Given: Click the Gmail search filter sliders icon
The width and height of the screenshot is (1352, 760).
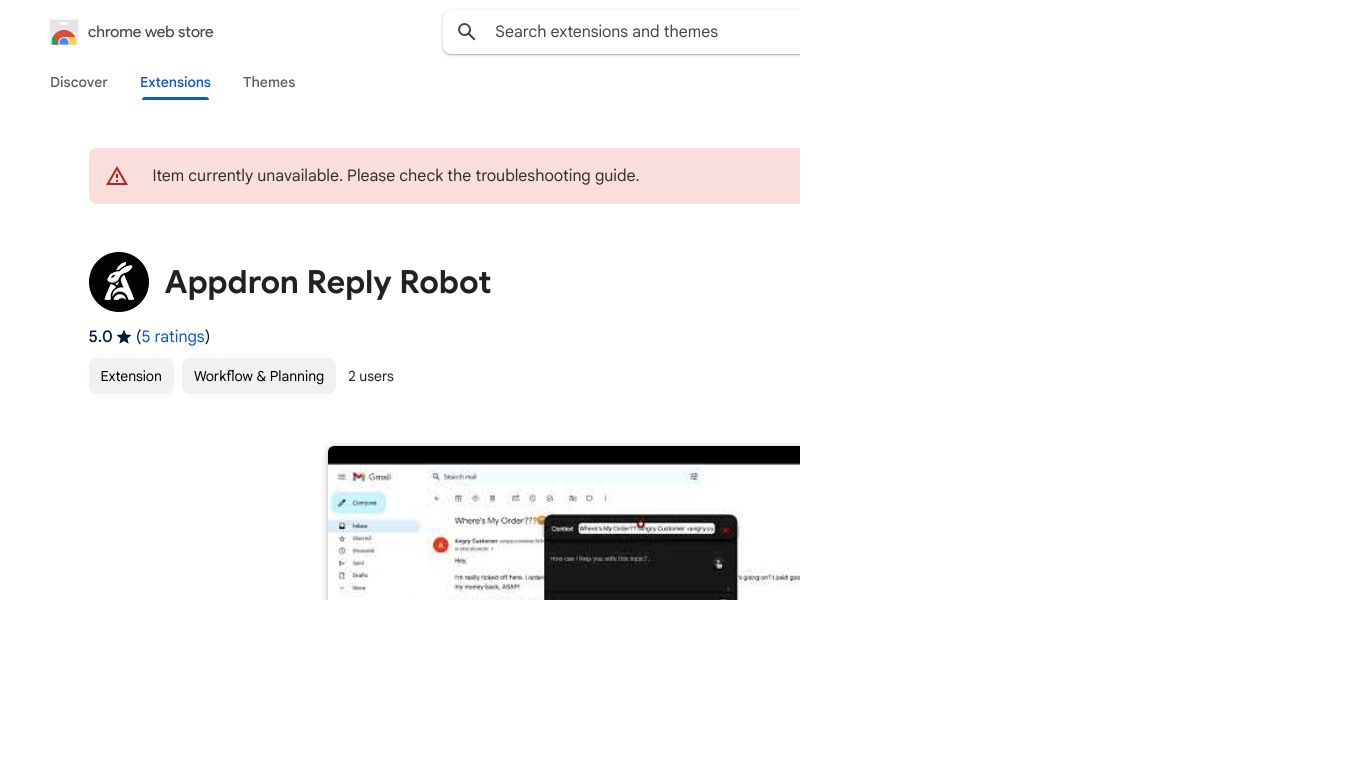Looking at the screenshot, I should [x=694, y=477].
